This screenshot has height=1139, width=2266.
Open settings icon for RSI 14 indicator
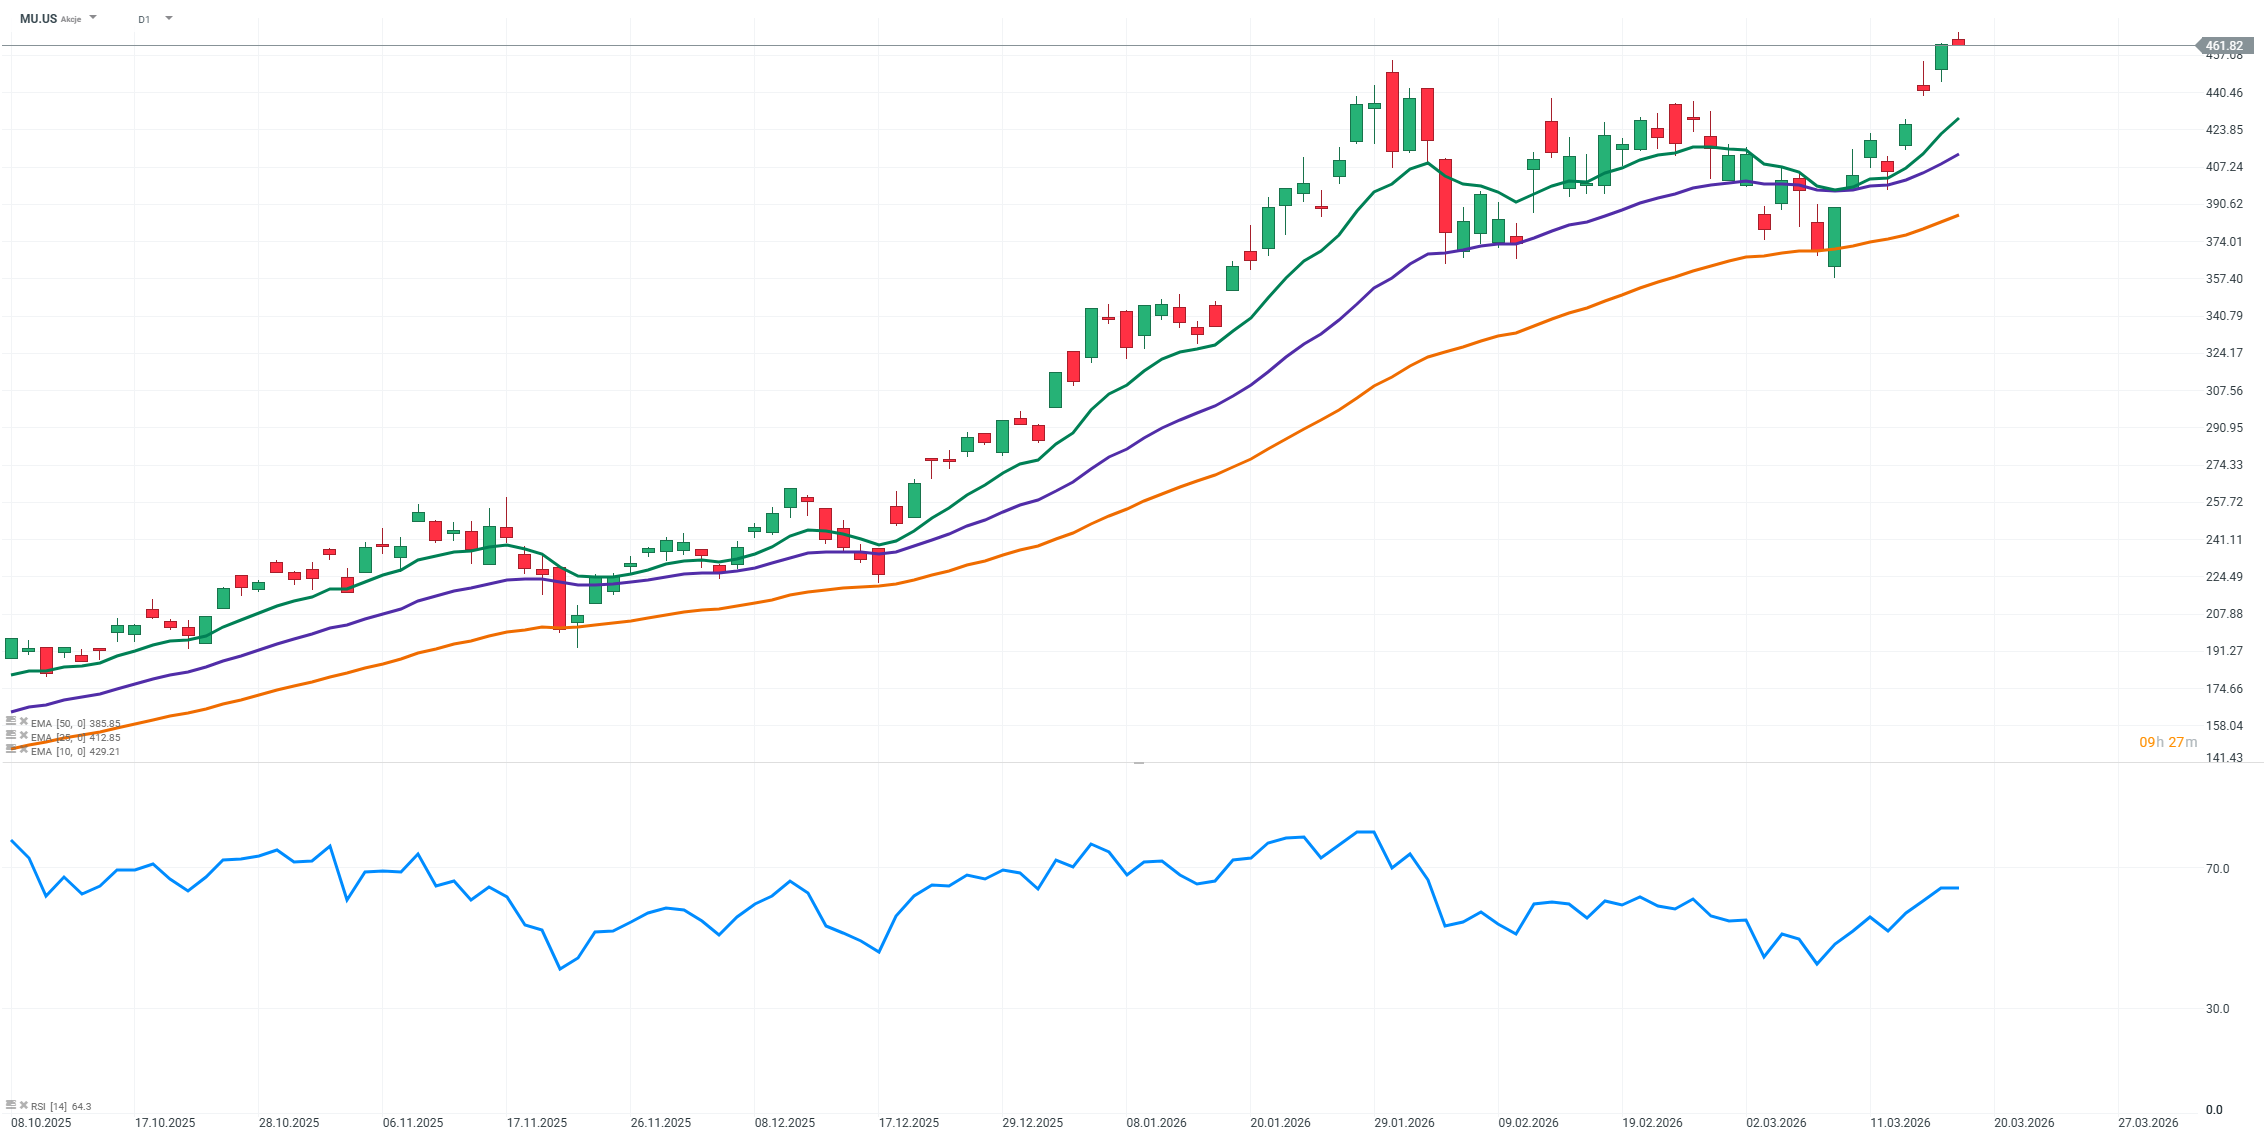tap(11, 1105)
